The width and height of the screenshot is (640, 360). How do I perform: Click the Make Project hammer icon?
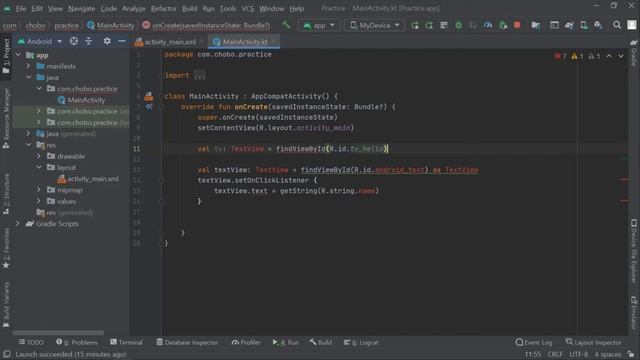click(286, 25)
